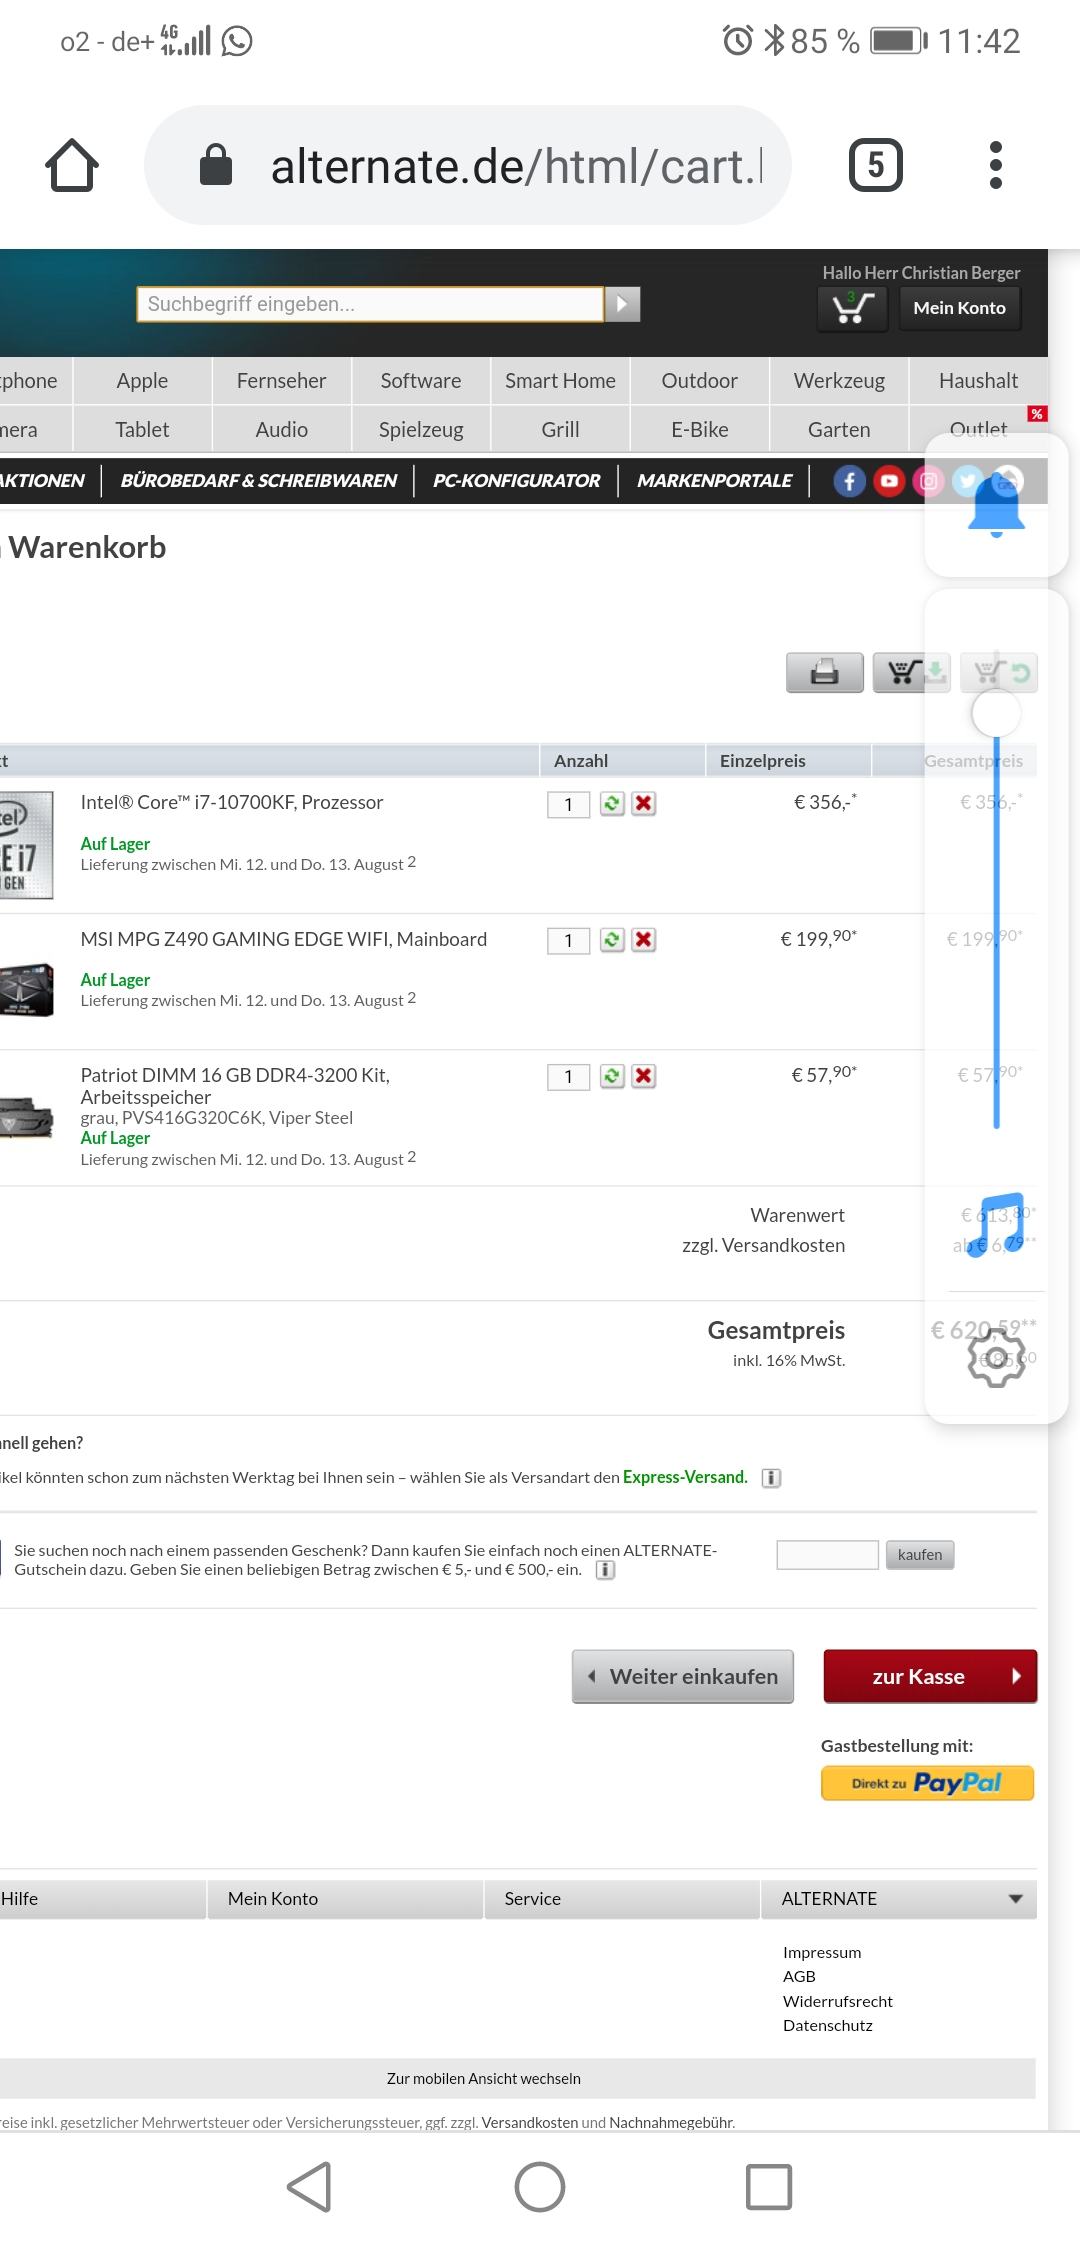
Task: Open the E-Bike category
Action: point(699,429)
